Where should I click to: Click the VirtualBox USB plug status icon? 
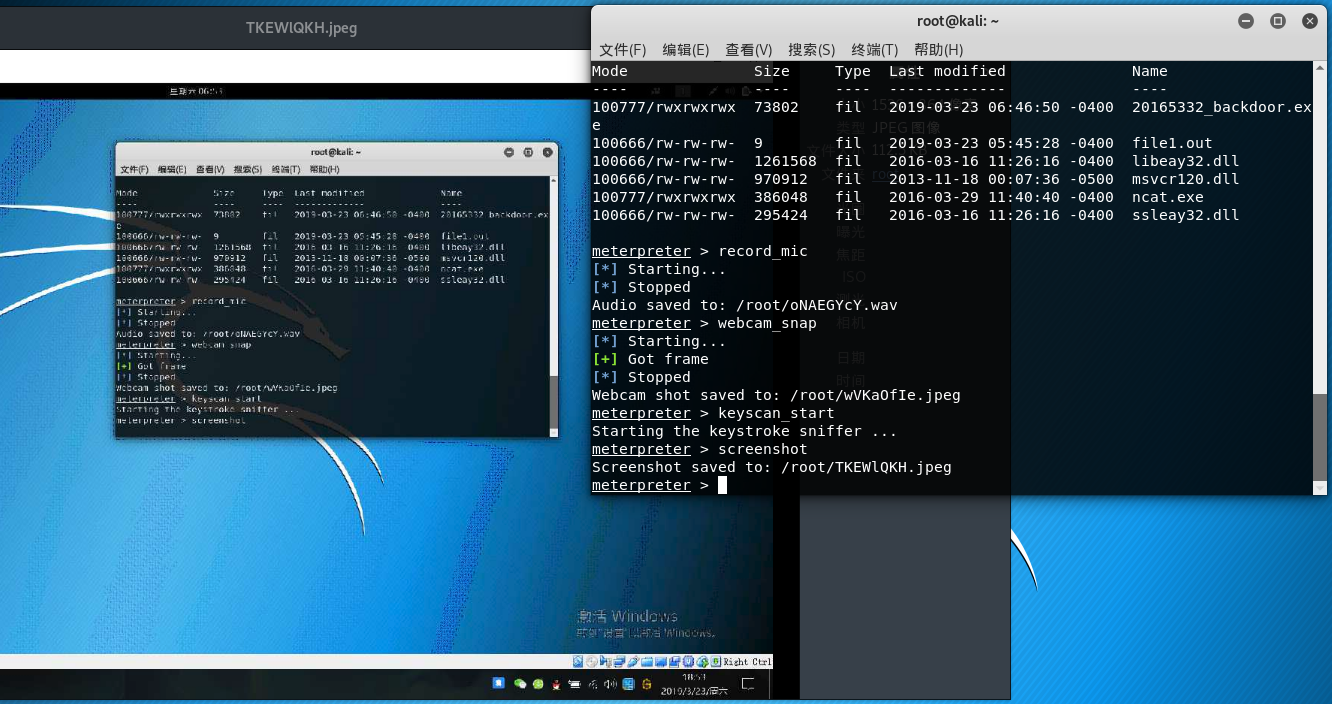633,662
